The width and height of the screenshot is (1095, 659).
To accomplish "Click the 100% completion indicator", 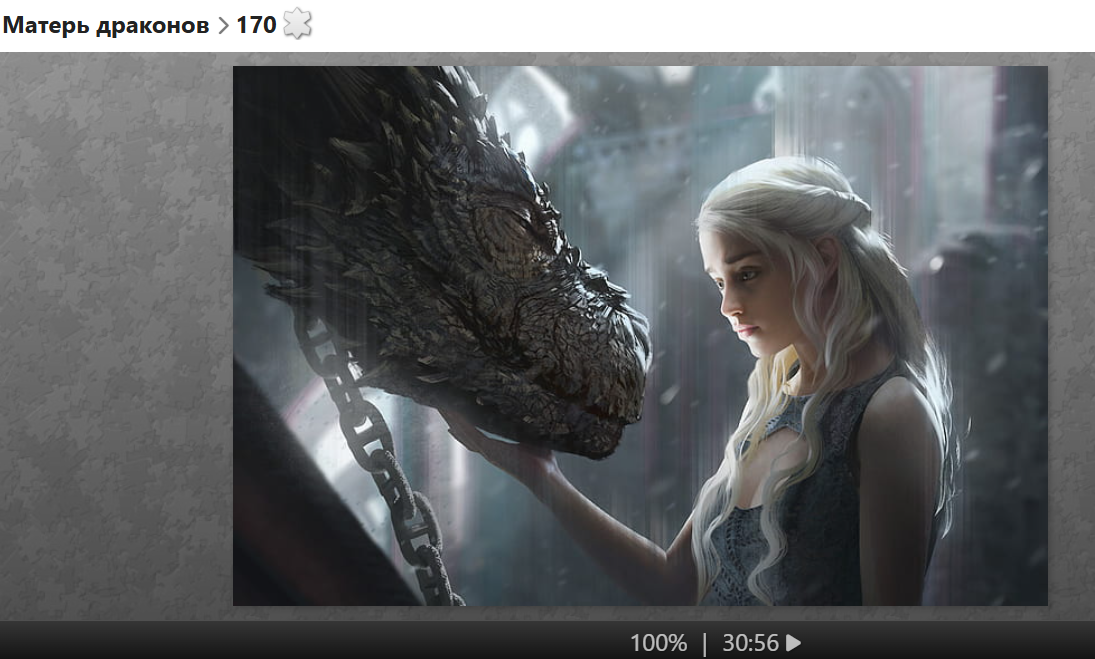I will [658, 643].
